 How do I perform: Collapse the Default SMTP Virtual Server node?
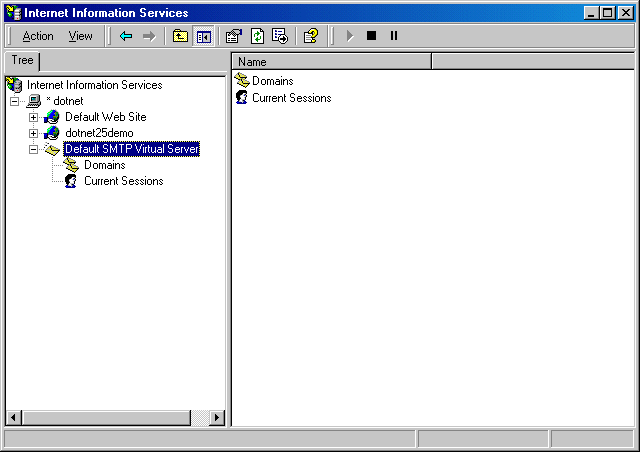tap(33, 149)
